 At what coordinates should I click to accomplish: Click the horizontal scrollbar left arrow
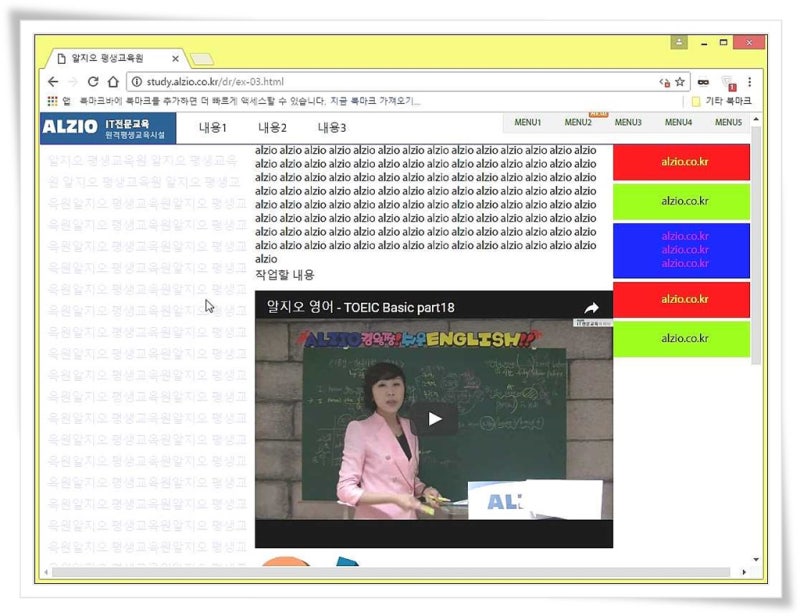pyautogui.click(x=46, y=572)
